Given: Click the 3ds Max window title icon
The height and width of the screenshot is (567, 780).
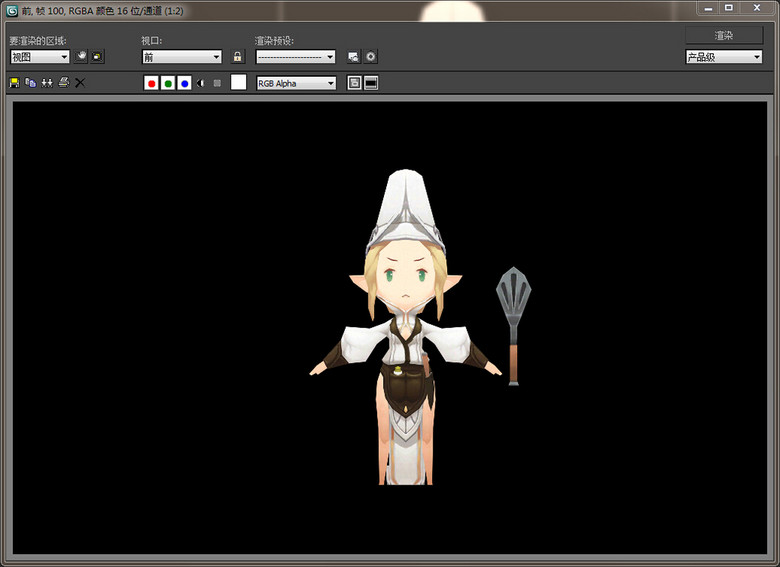Looking at the screenshot, I should pyautogui.click(x=12, y=10).
